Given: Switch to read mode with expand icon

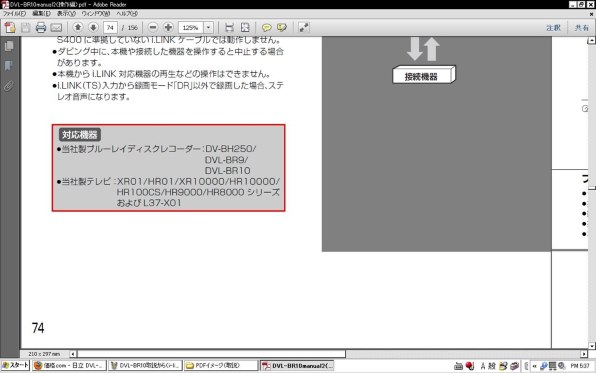Looking at the screenshot, I should [x=304, y=27].
